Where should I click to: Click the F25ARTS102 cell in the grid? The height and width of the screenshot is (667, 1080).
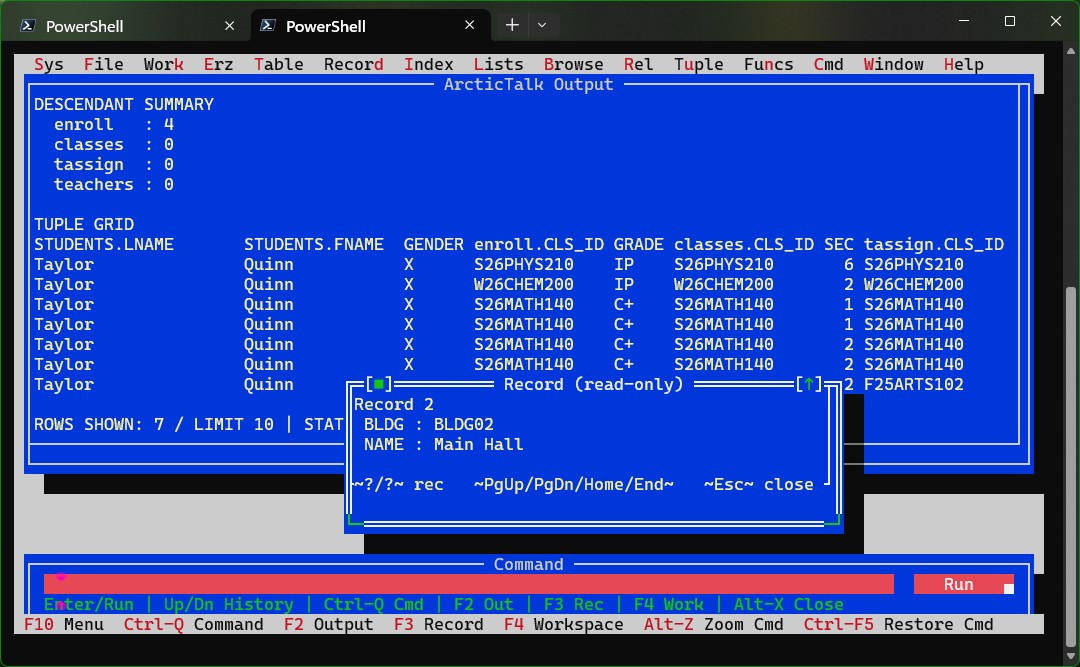coord(913,384)
